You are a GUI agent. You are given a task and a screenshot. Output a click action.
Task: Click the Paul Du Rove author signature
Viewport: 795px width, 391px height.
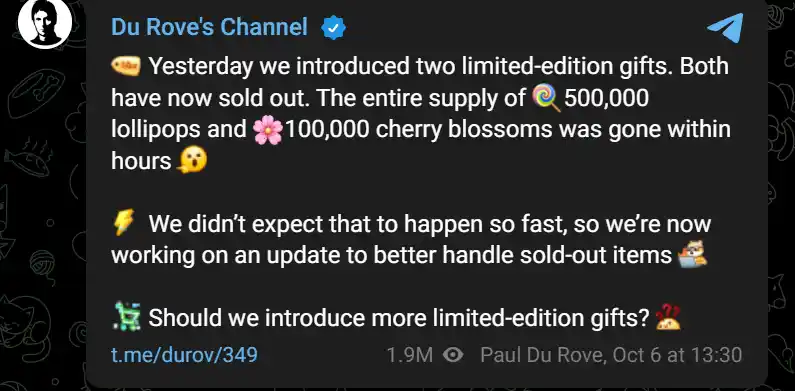pyautogui.click(x=543, y=355)
